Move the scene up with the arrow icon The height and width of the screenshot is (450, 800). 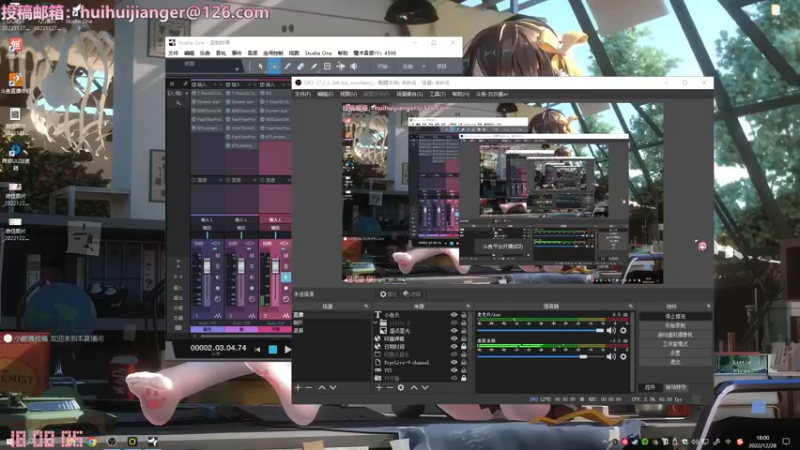pos(322,388)
